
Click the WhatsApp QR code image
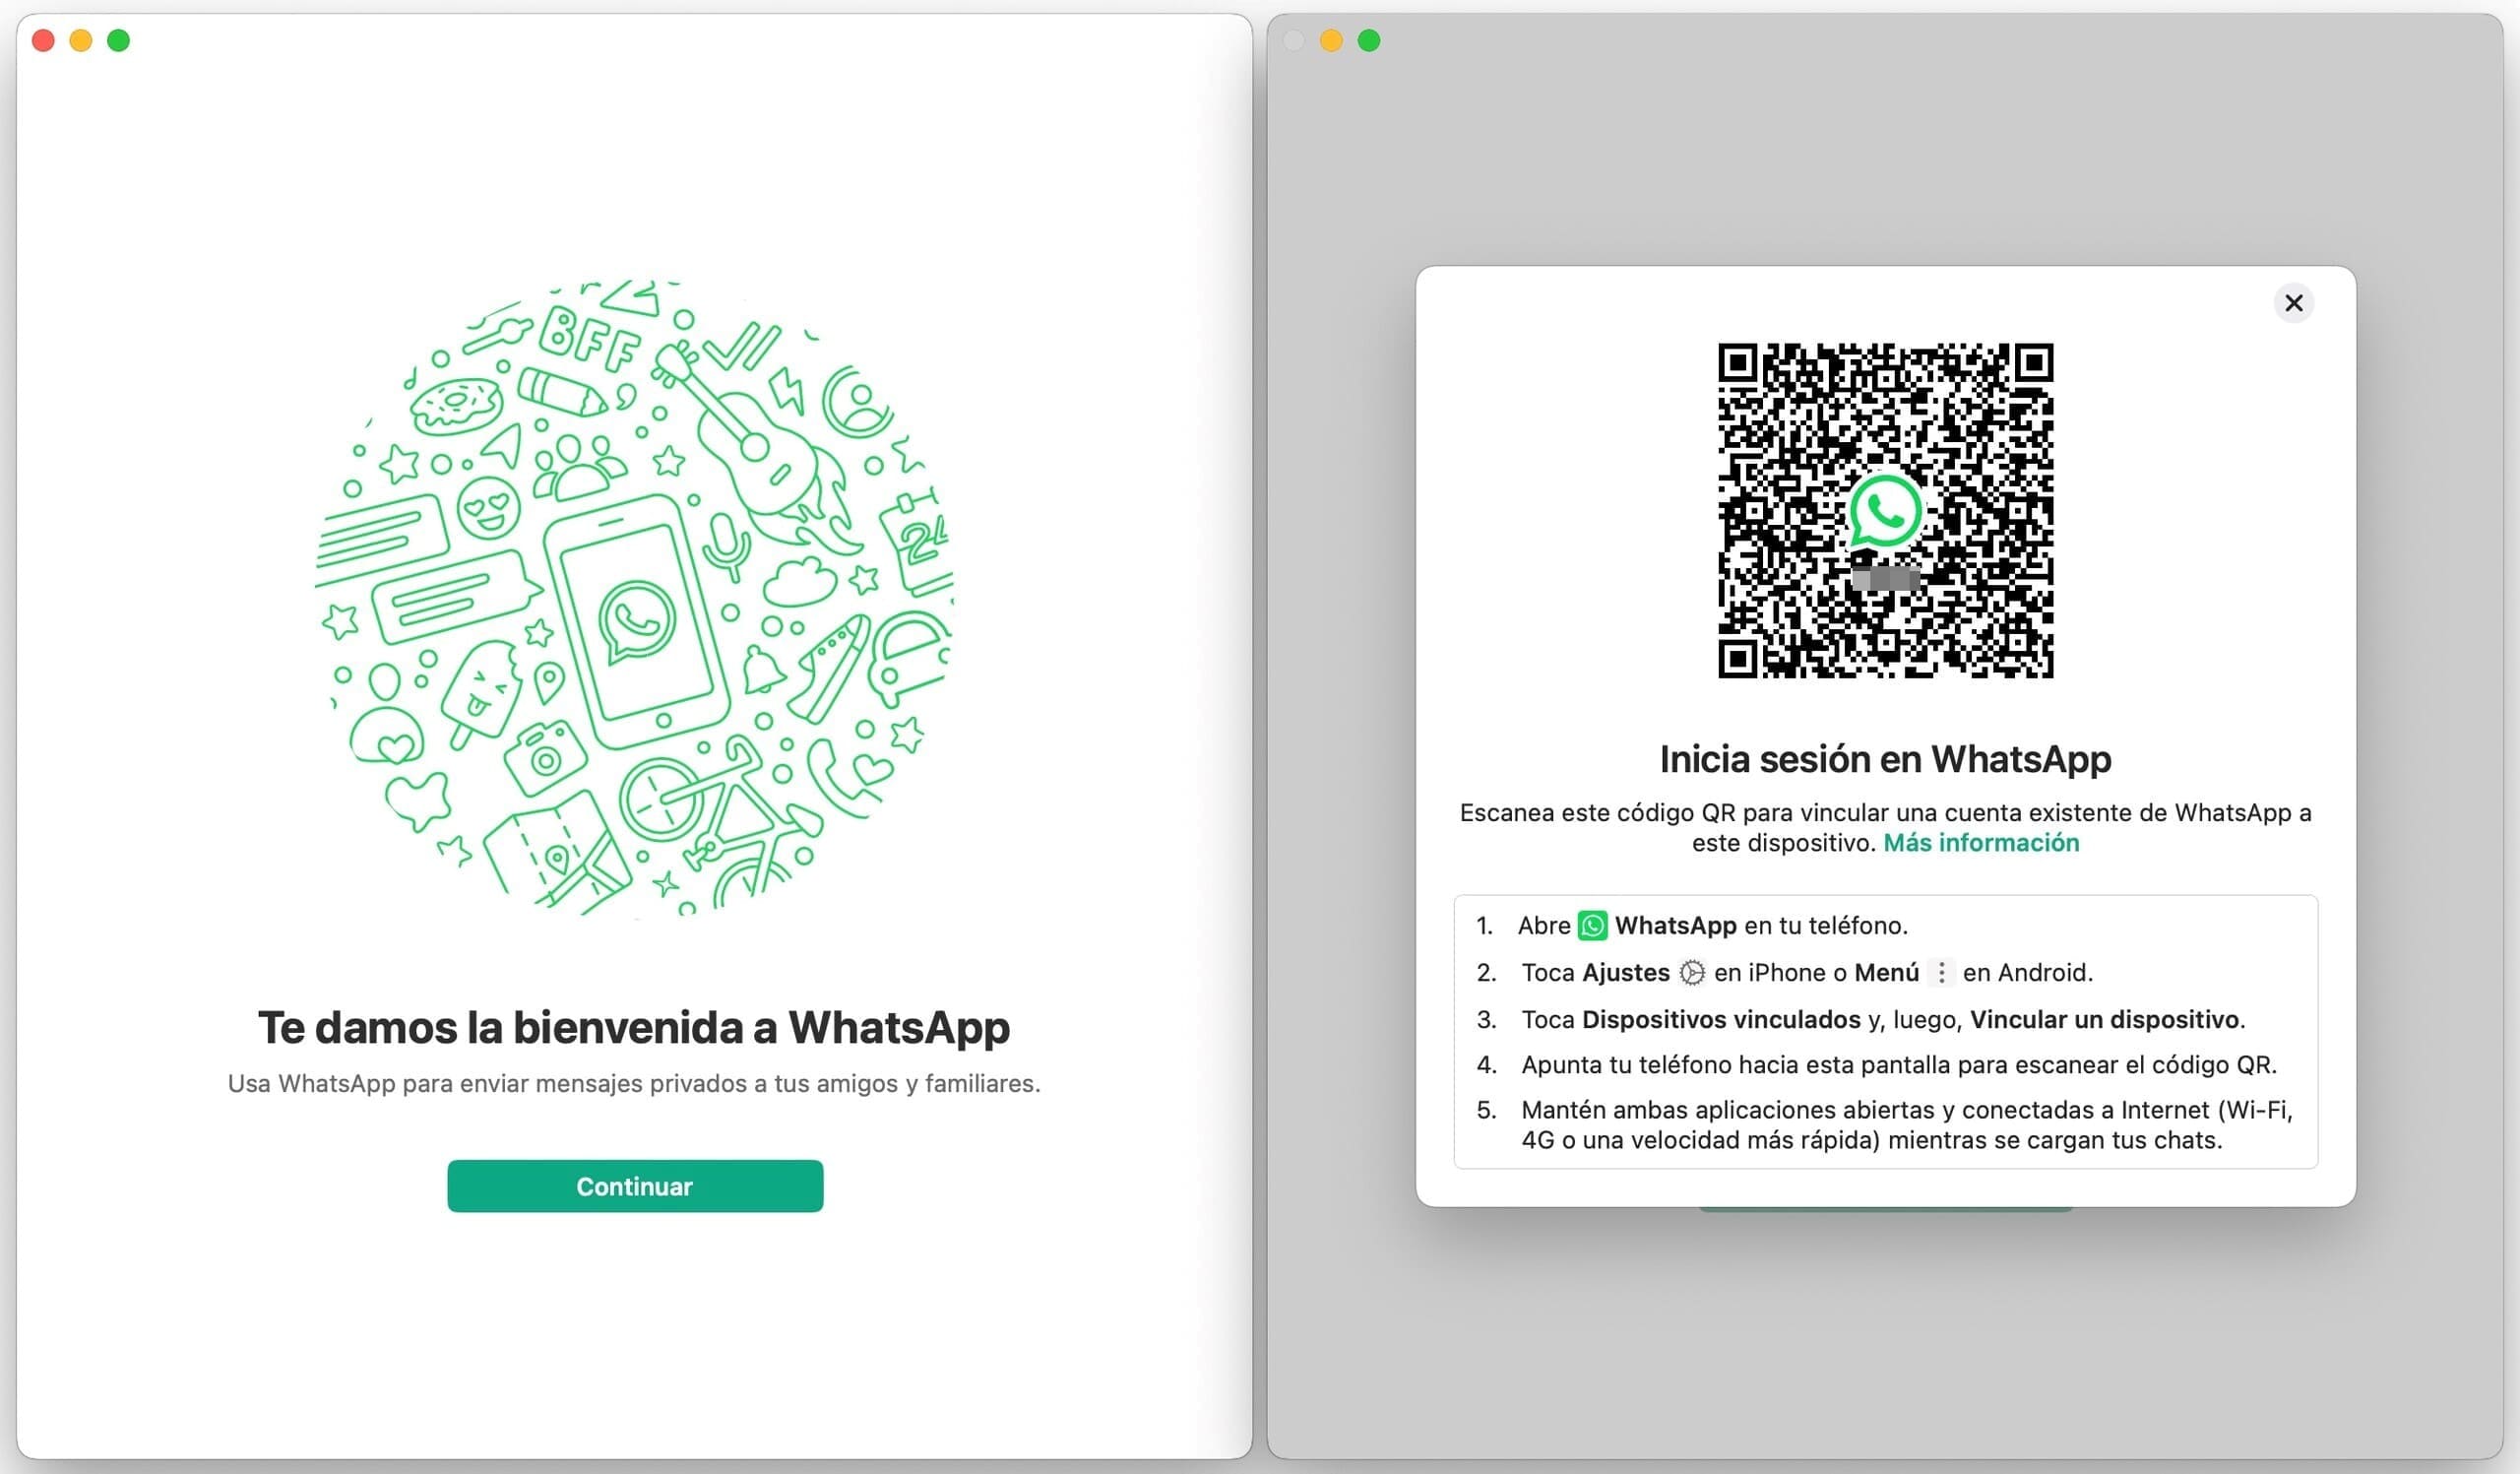(x=1885, y=511)
